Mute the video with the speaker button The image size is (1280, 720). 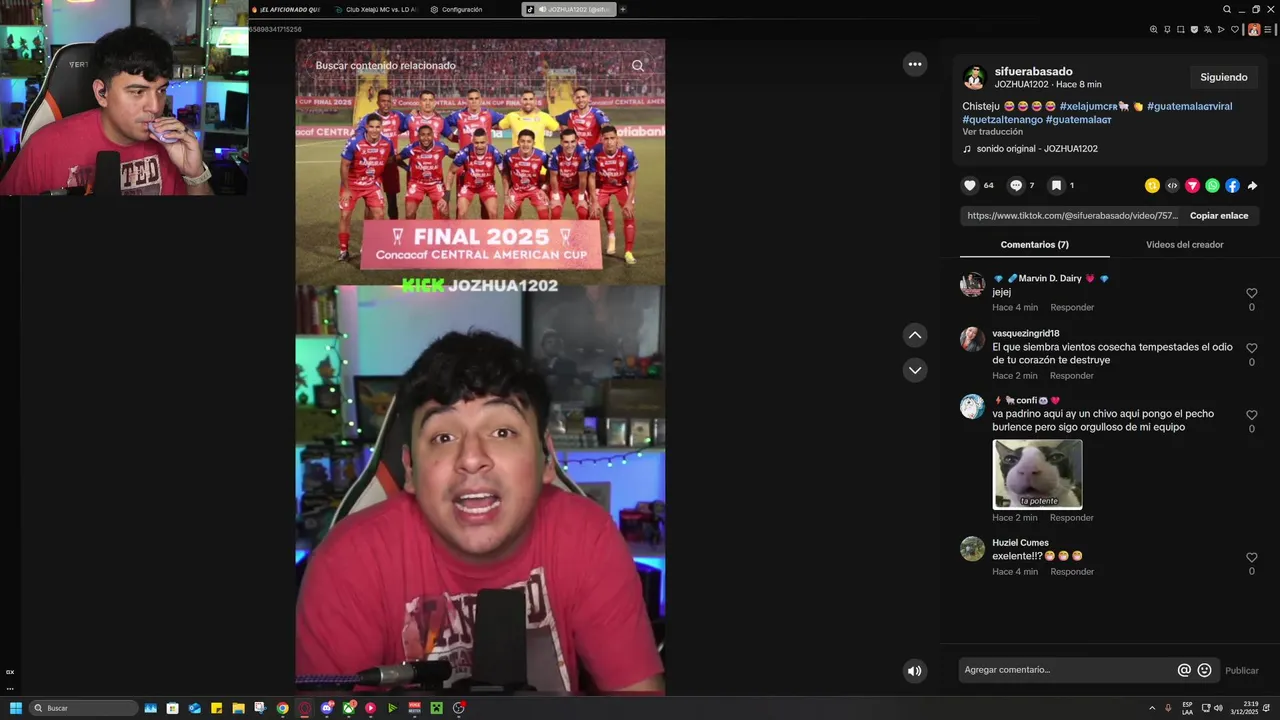(x=914, y=671)
